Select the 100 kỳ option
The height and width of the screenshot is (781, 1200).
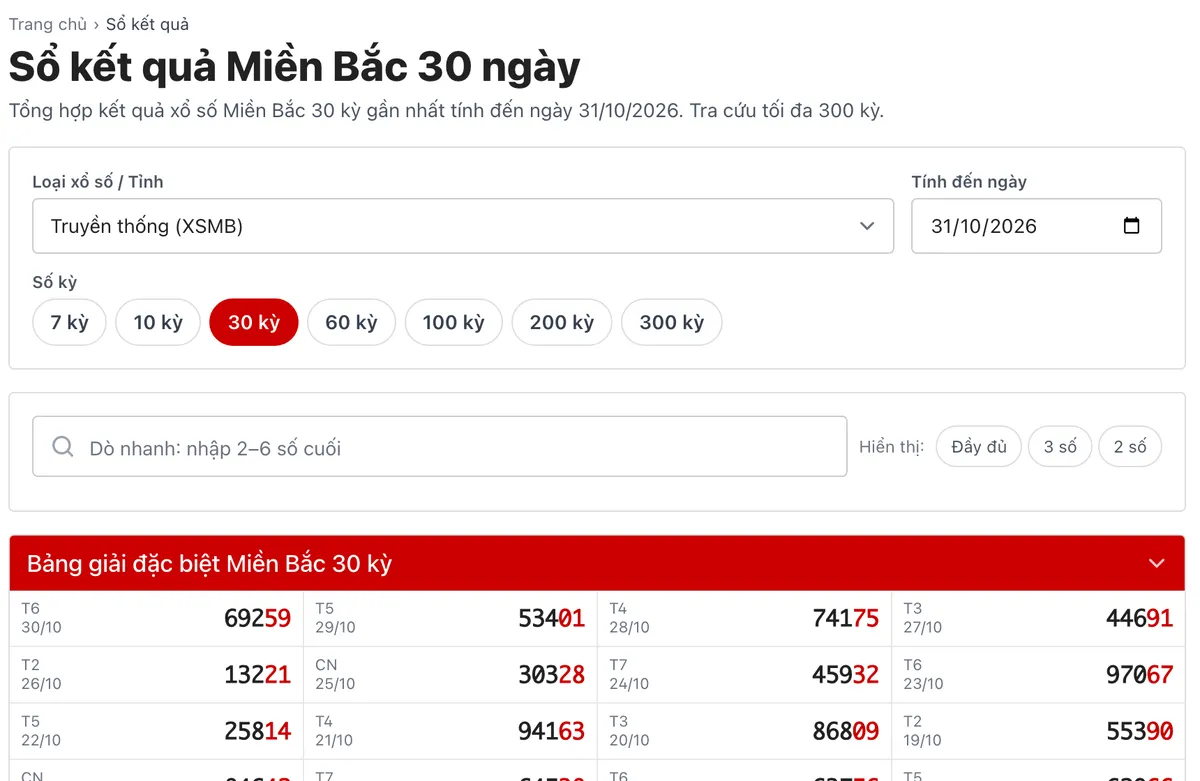(x=454, y=322)
